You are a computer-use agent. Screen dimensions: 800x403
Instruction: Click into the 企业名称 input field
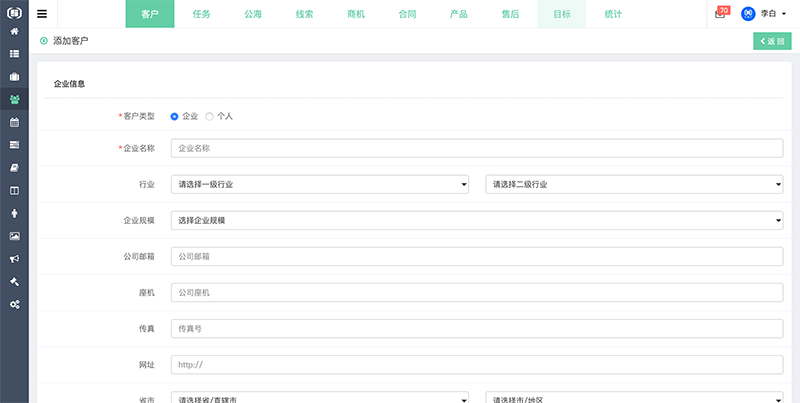(x=476, y=148)
